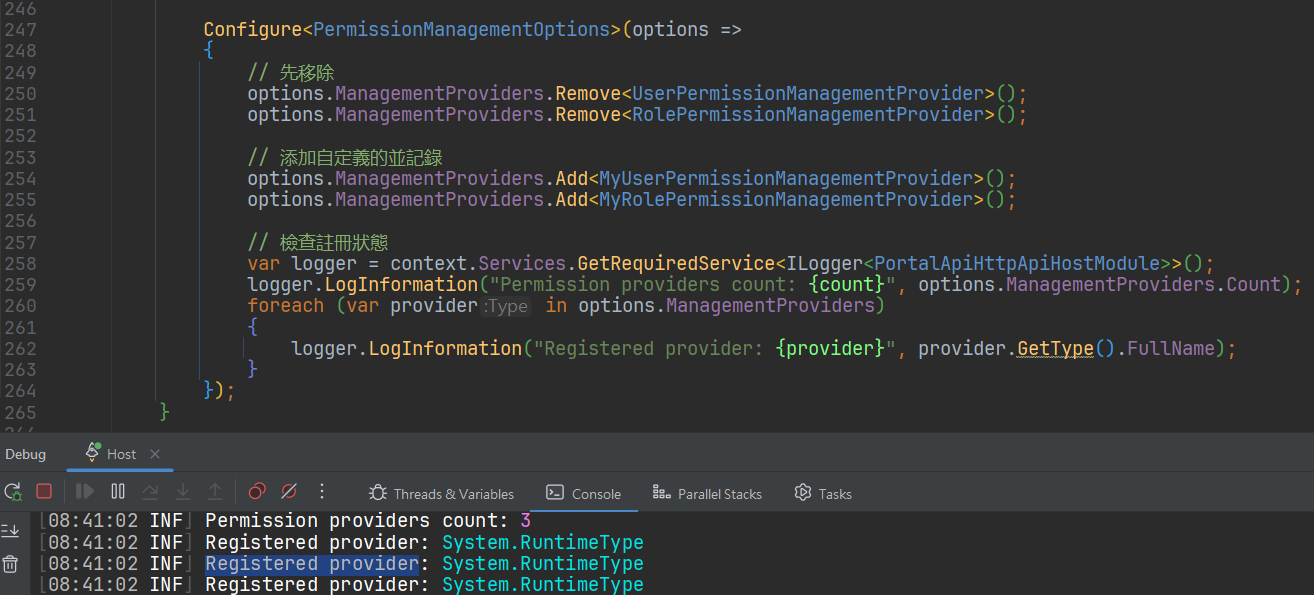Click the Resume Program icon
Viewport: 1314px width, 595px height.
click(85, 491)
